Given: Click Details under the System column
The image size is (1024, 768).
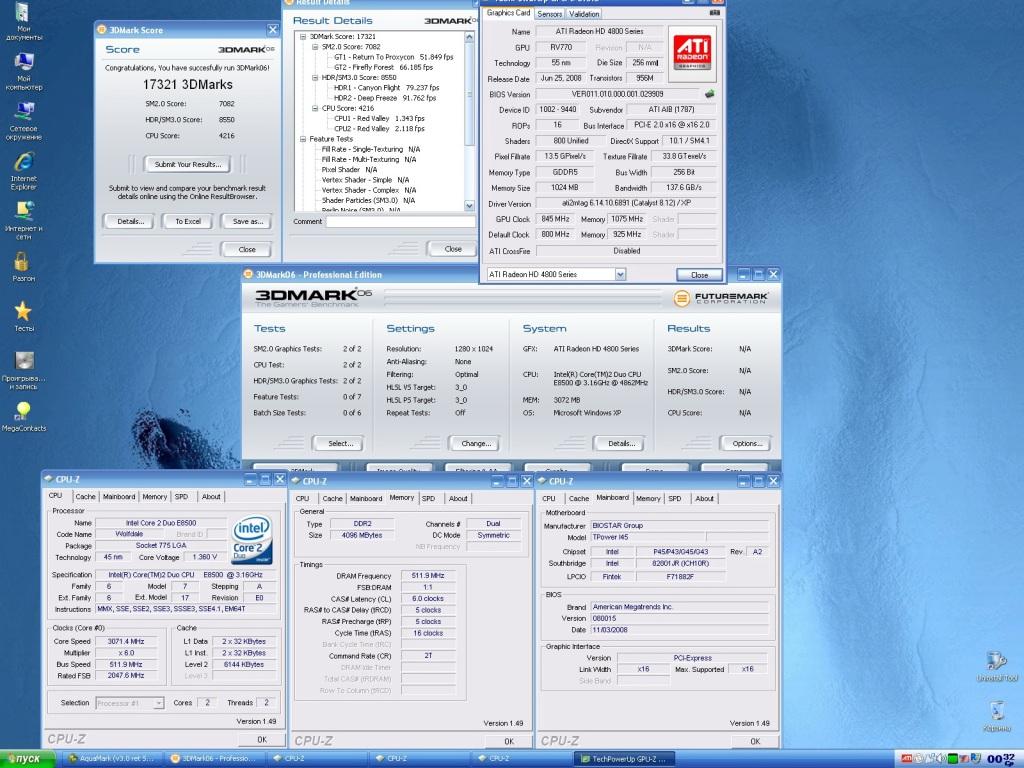Looking at the screenshot, I should click(621, 443).
